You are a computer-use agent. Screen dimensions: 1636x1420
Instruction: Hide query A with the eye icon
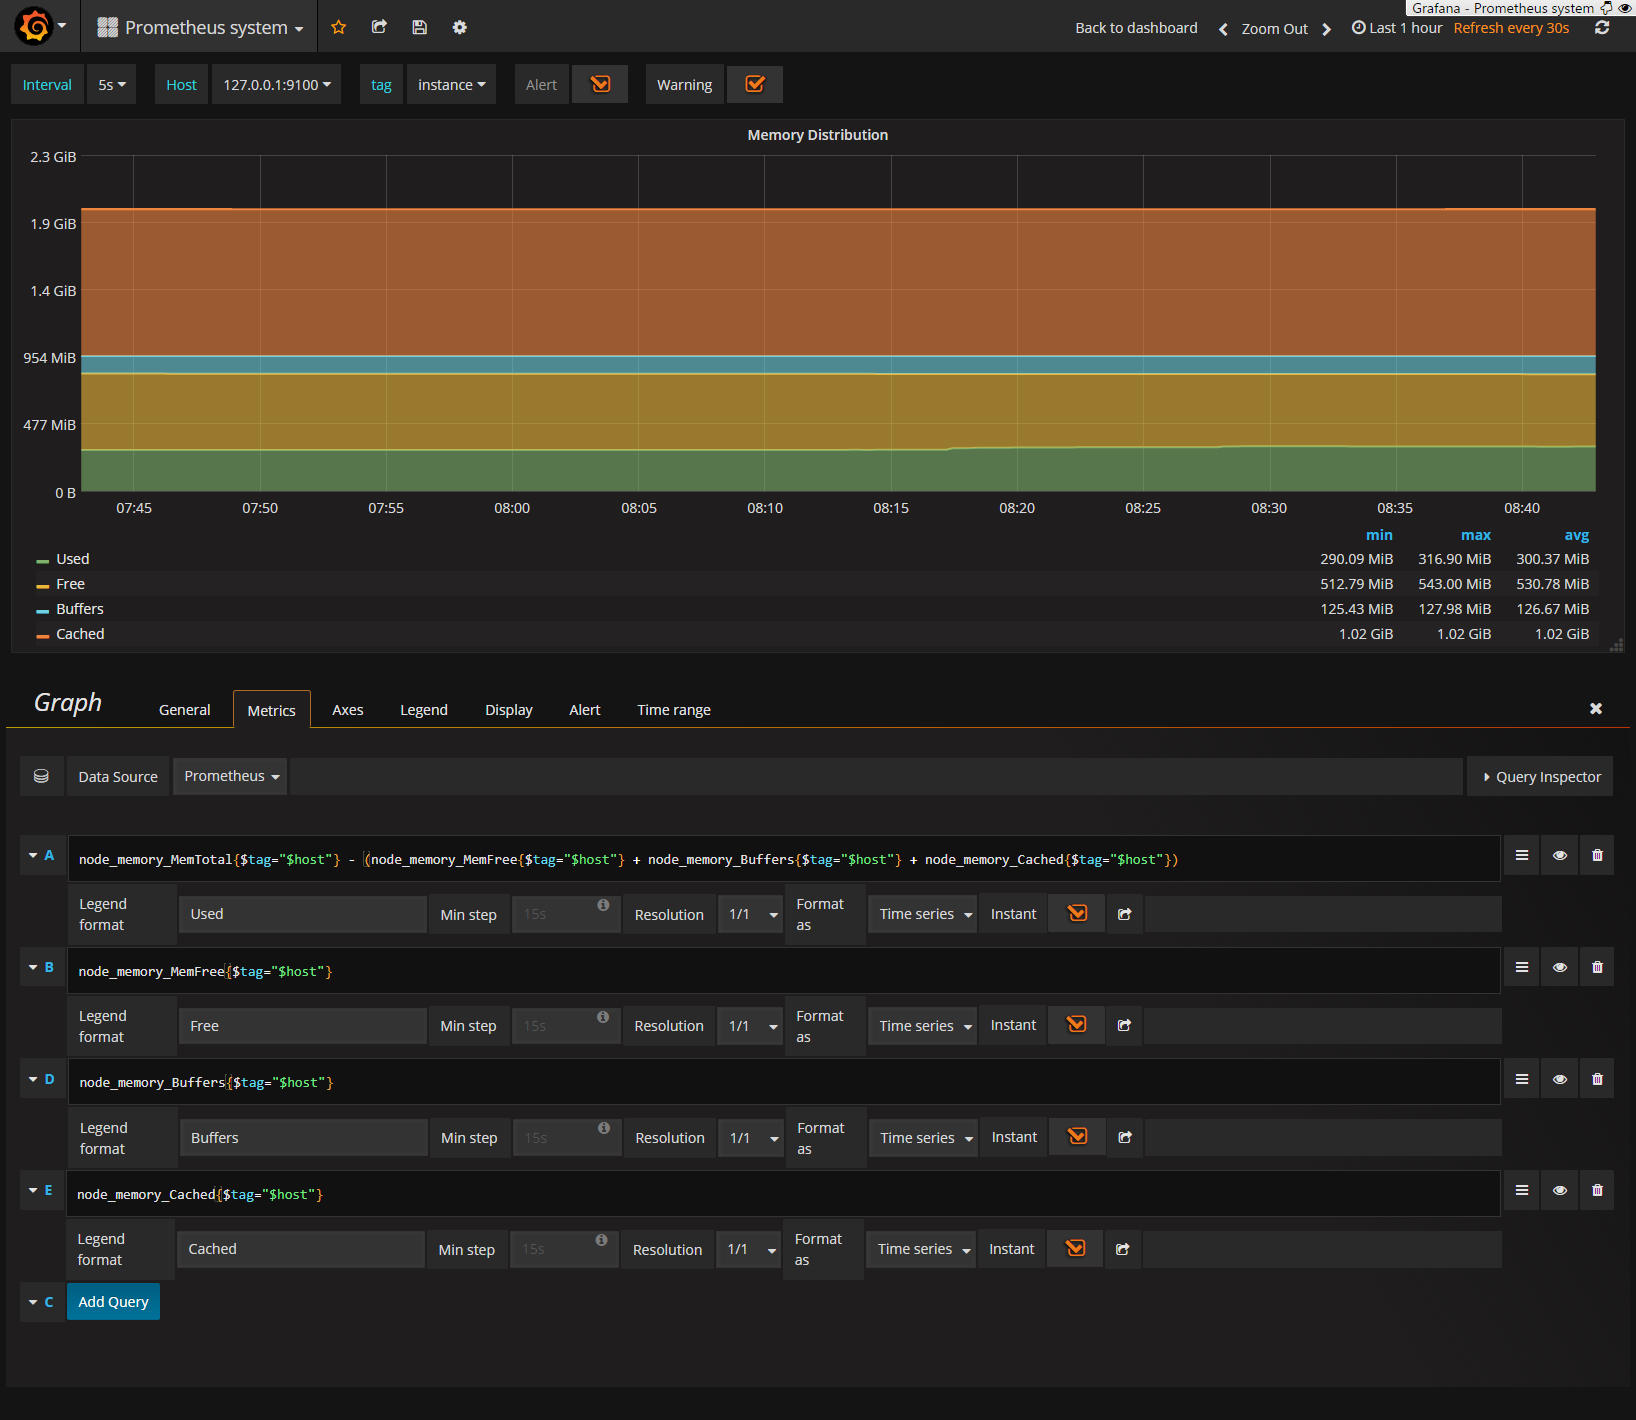tap(1560, 856)
